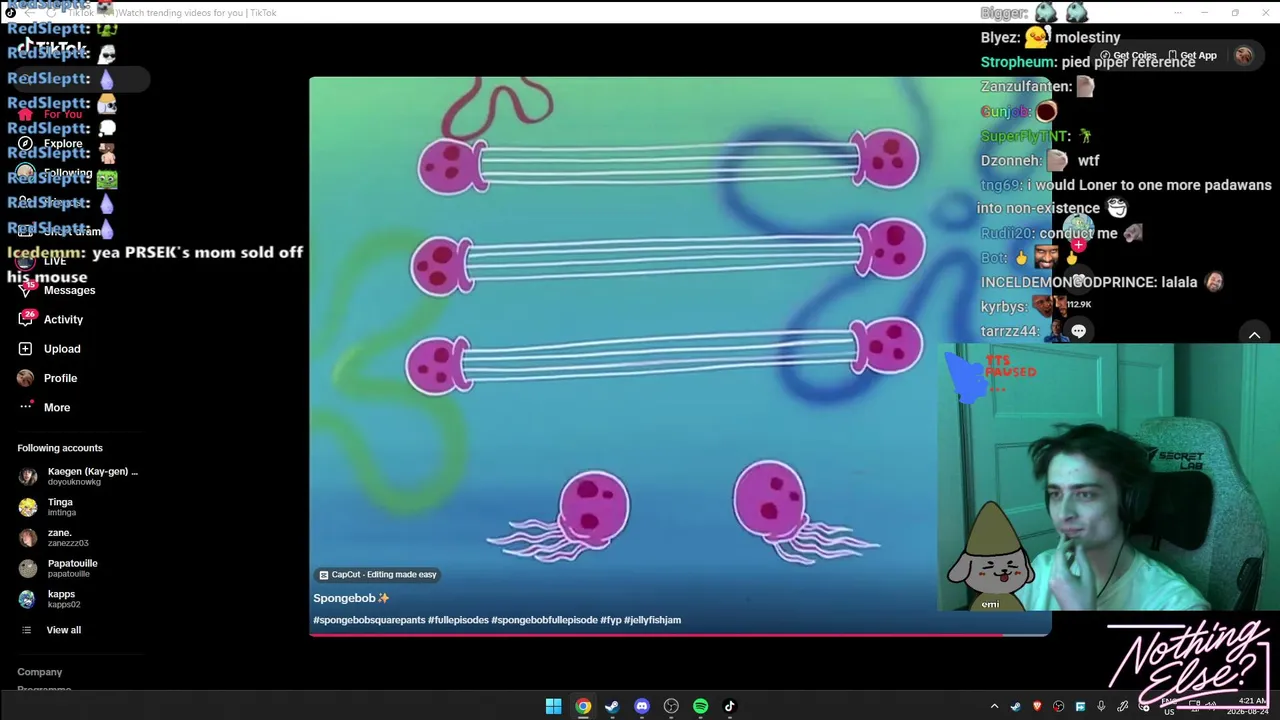This screenshot has width=1280, height=720.
Task: Open Steam from the taskbar
Action: pyautogui.click(x=612, y=706)
